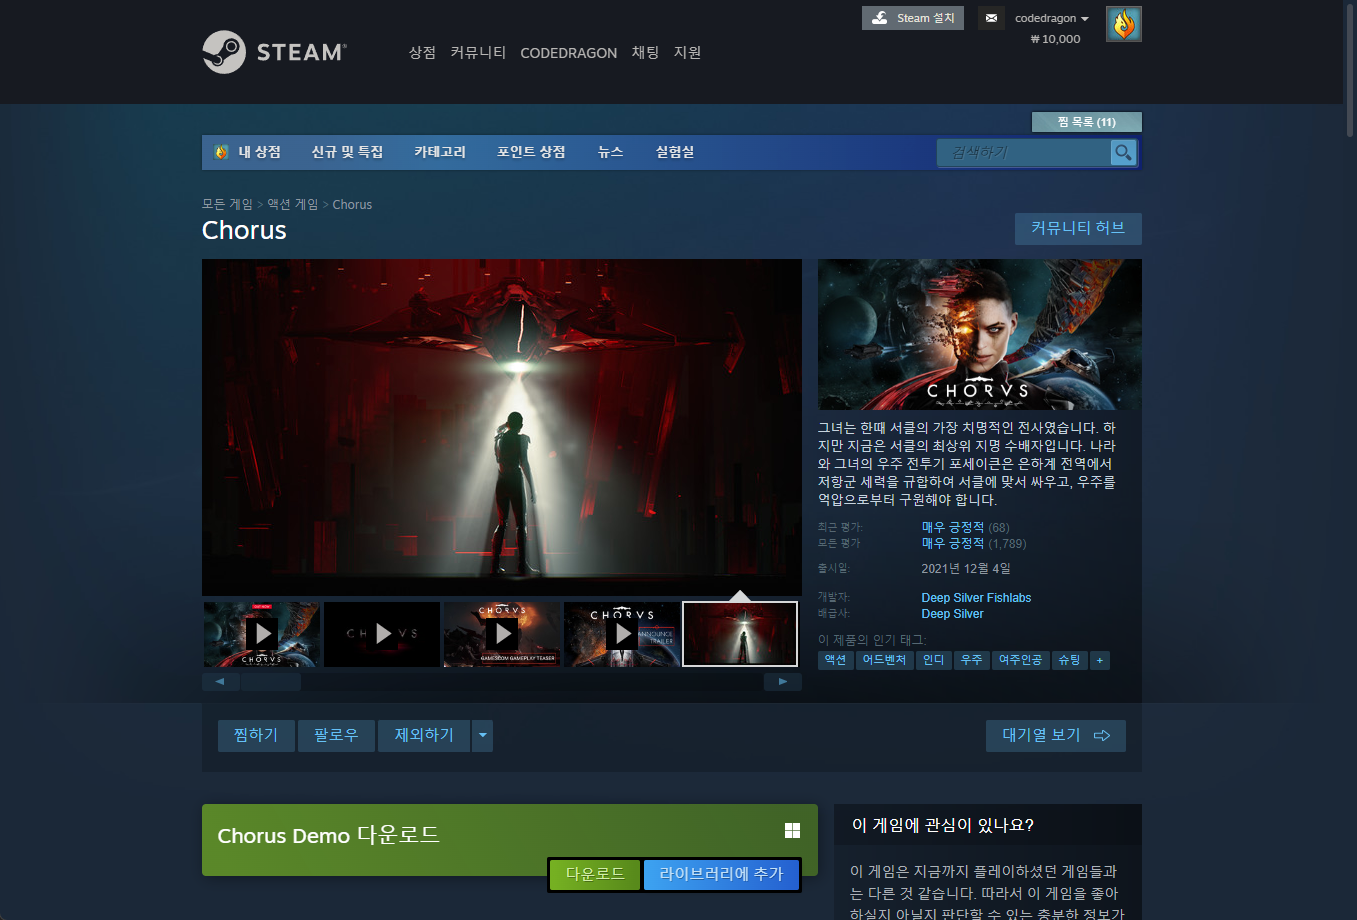Viewport: 1357px width, 920px height.
Task: Click the flame user avatar
Action: [x=1124, y=24]
